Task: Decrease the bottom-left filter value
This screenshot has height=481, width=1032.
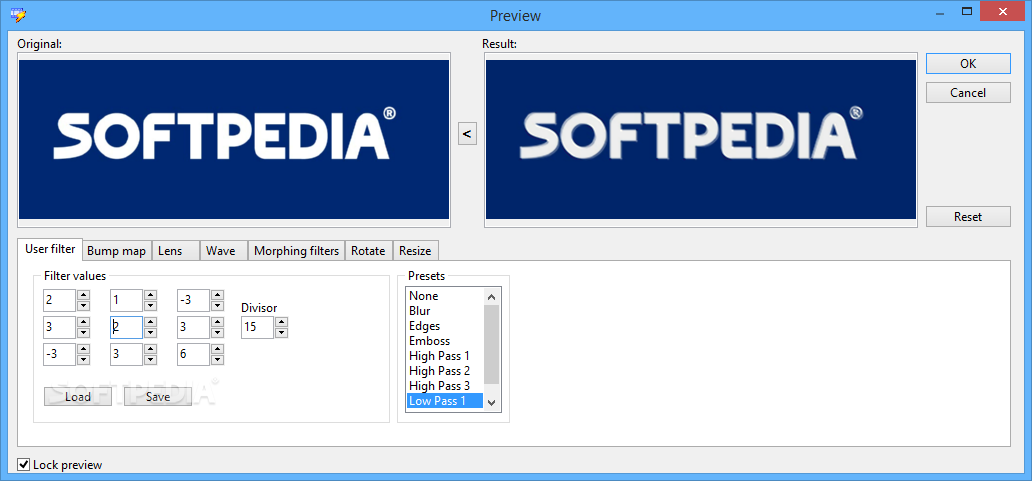Action: [84, 359]
